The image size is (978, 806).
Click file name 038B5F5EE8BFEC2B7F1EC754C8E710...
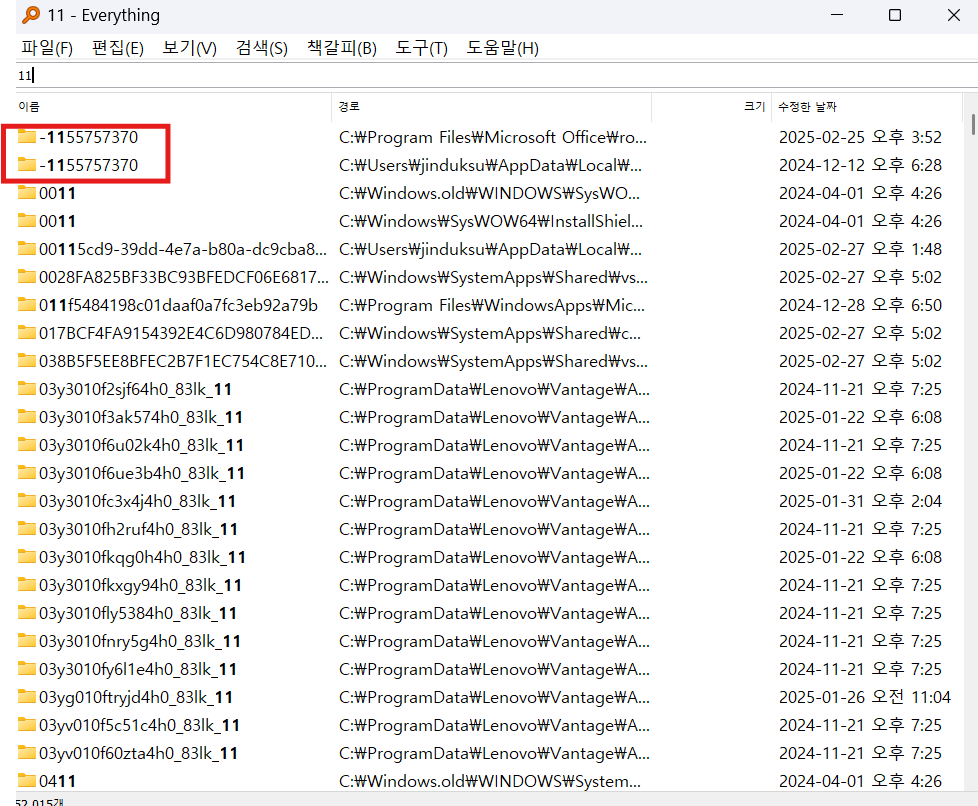(183, 361)
